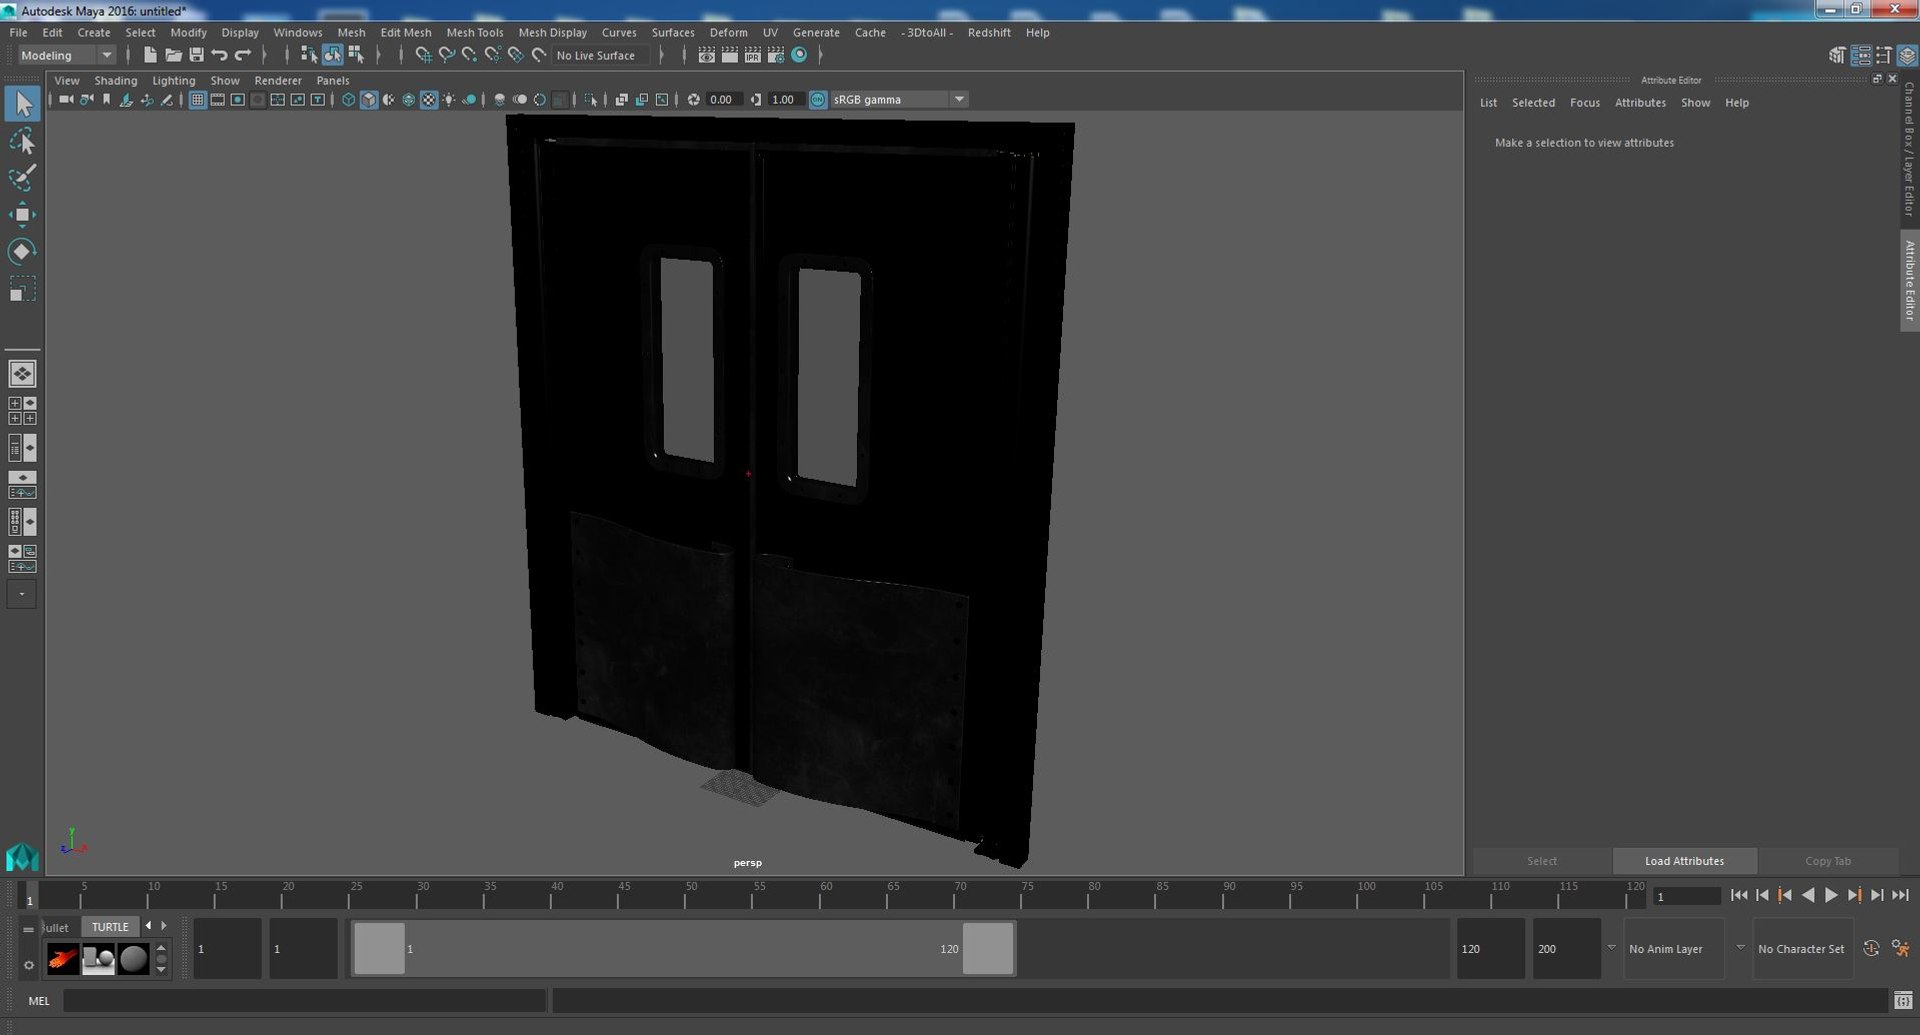The image size is (1920, 1035).
Task: Start IPR render
Action: 752,55
